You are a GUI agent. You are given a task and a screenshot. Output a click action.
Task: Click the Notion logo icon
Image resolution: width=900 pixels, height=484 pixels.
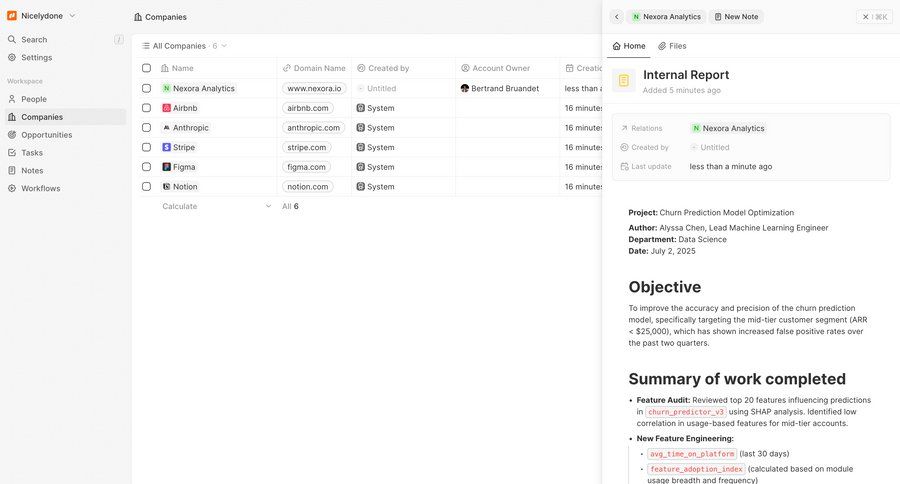click(x=166, y=187)
